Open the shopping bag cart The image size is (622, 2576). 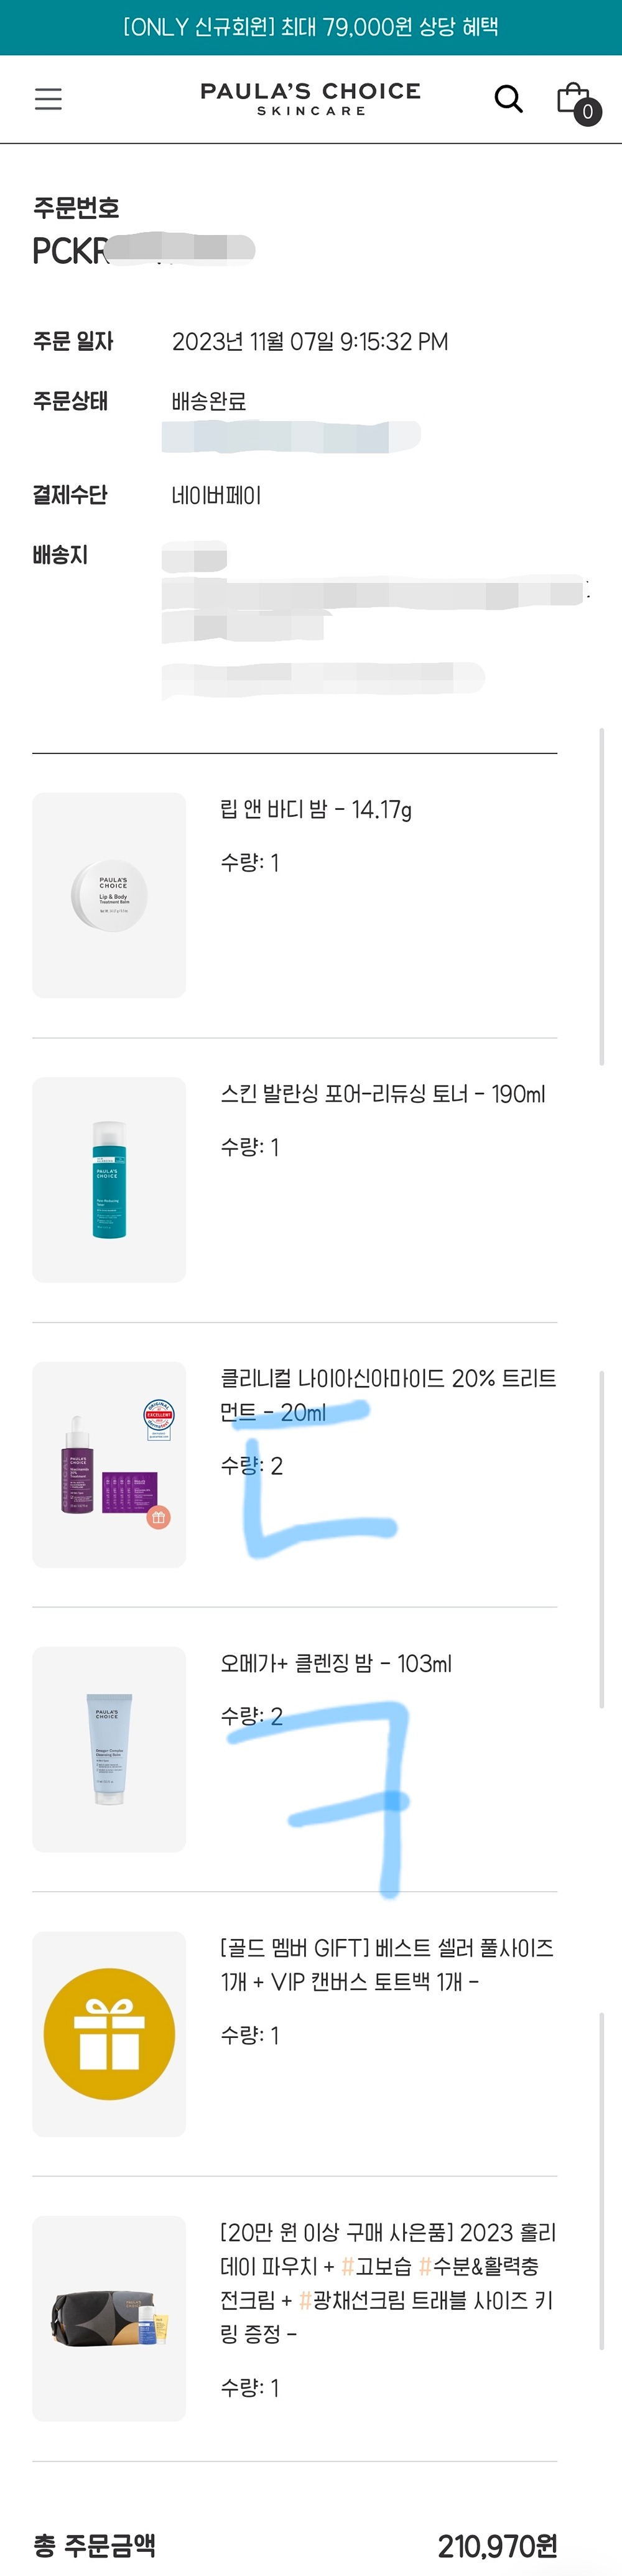573,98
